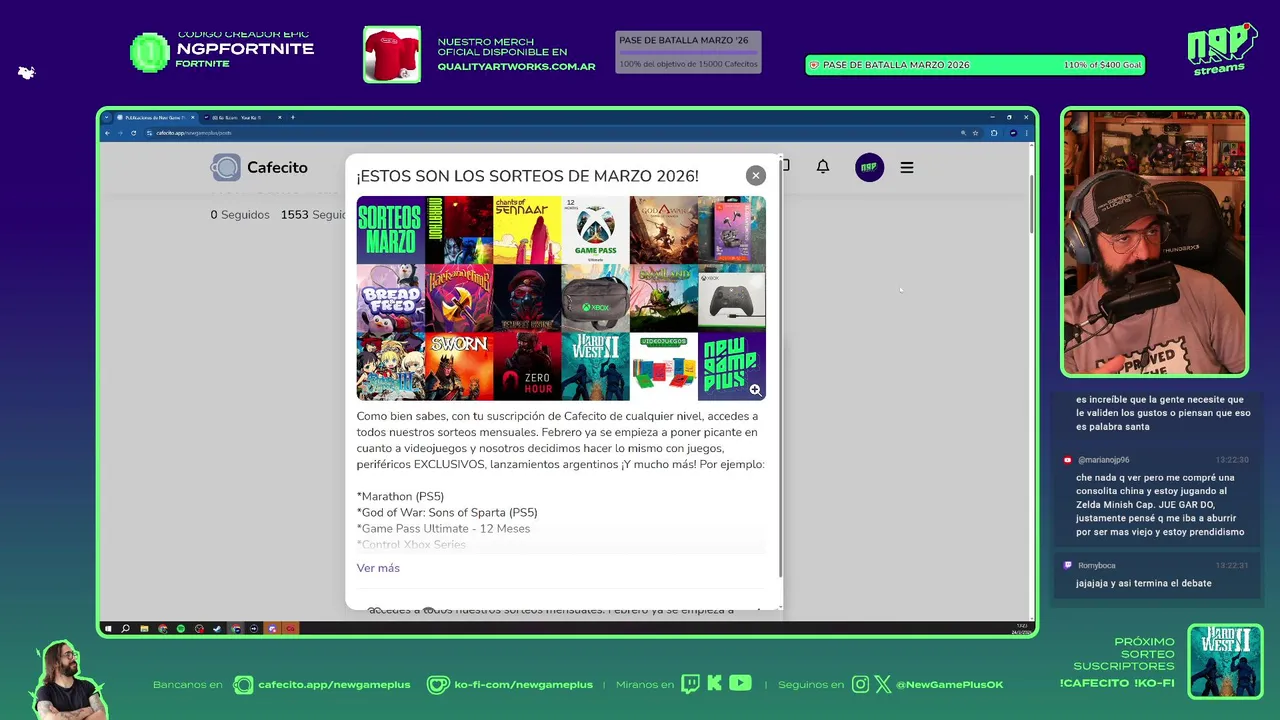This screenshot has height=720, width=1280.
Task: Click the ko-fi.com/newgameplus link in the footer
Action: pyautogui.click(x=523, y=685)
